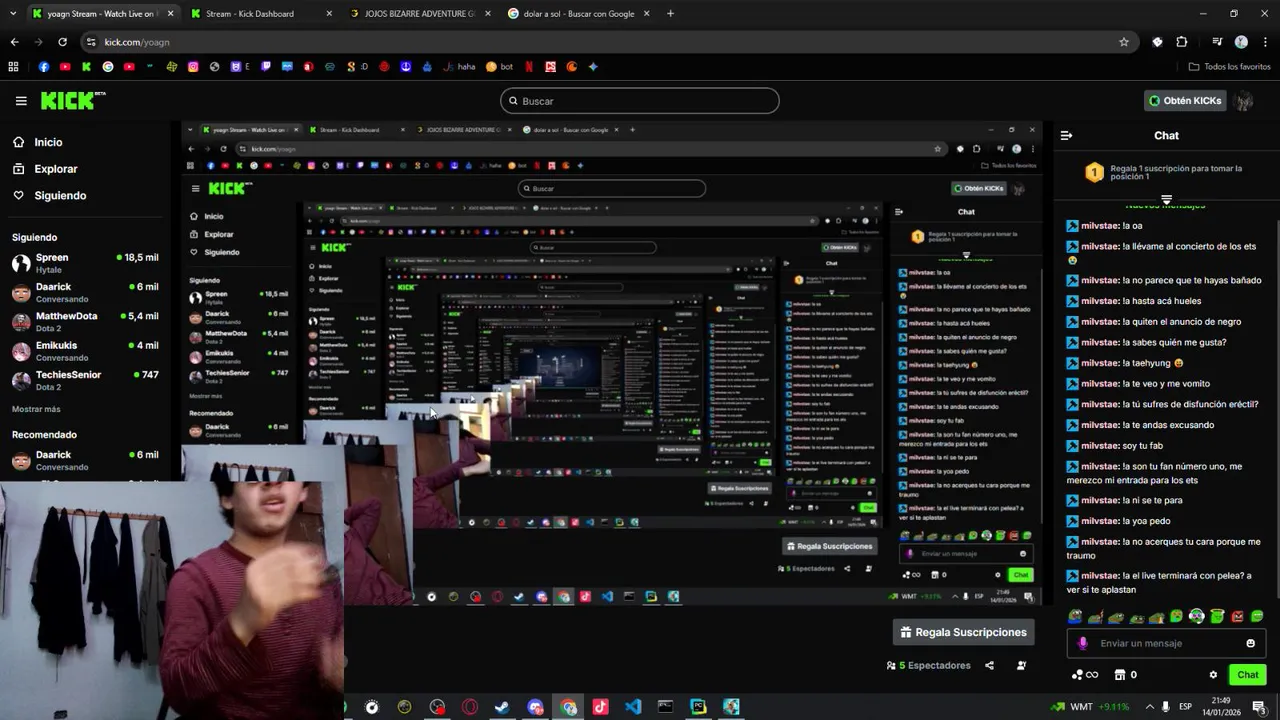The image size is (1280, 720).
Task: Open tab search dropdown arrow
Action: tap(13, 14)
